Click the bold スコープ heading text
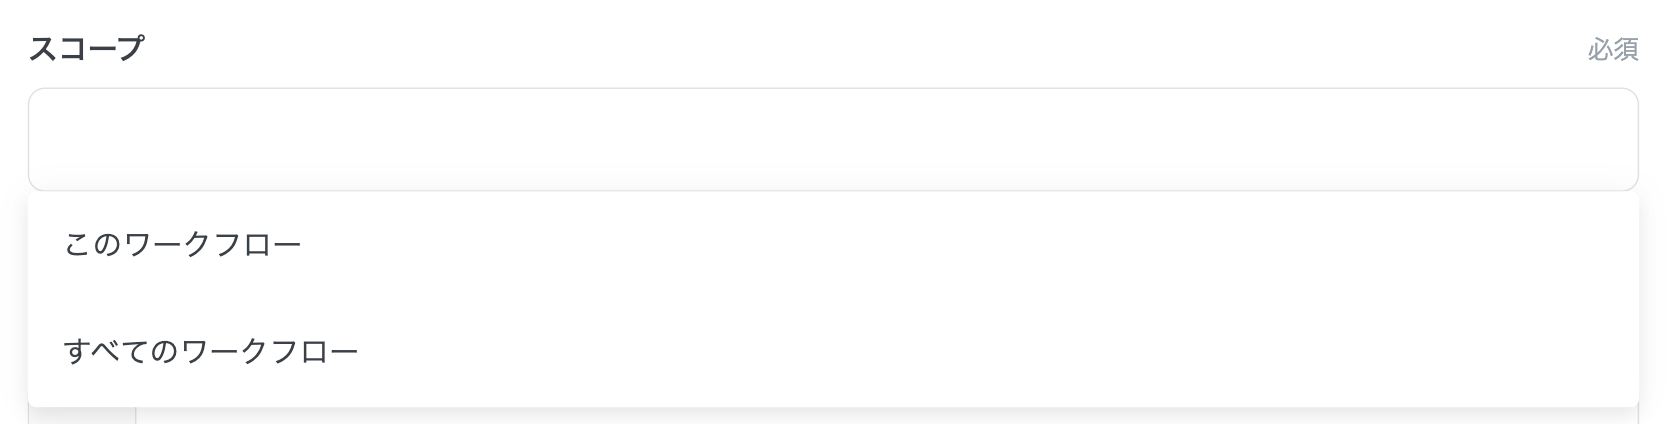Viewport: 1666px width, 424px height. [87, 48]
